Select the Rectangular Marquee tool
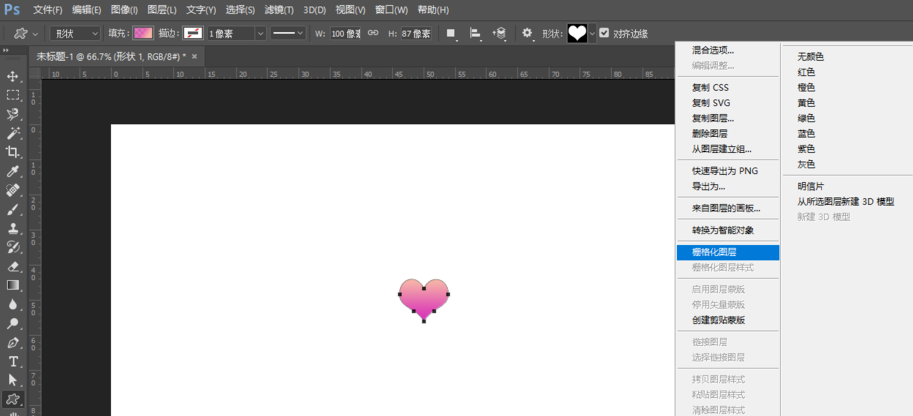The height and width of the screenshot is (416, 913). point(13,95)
